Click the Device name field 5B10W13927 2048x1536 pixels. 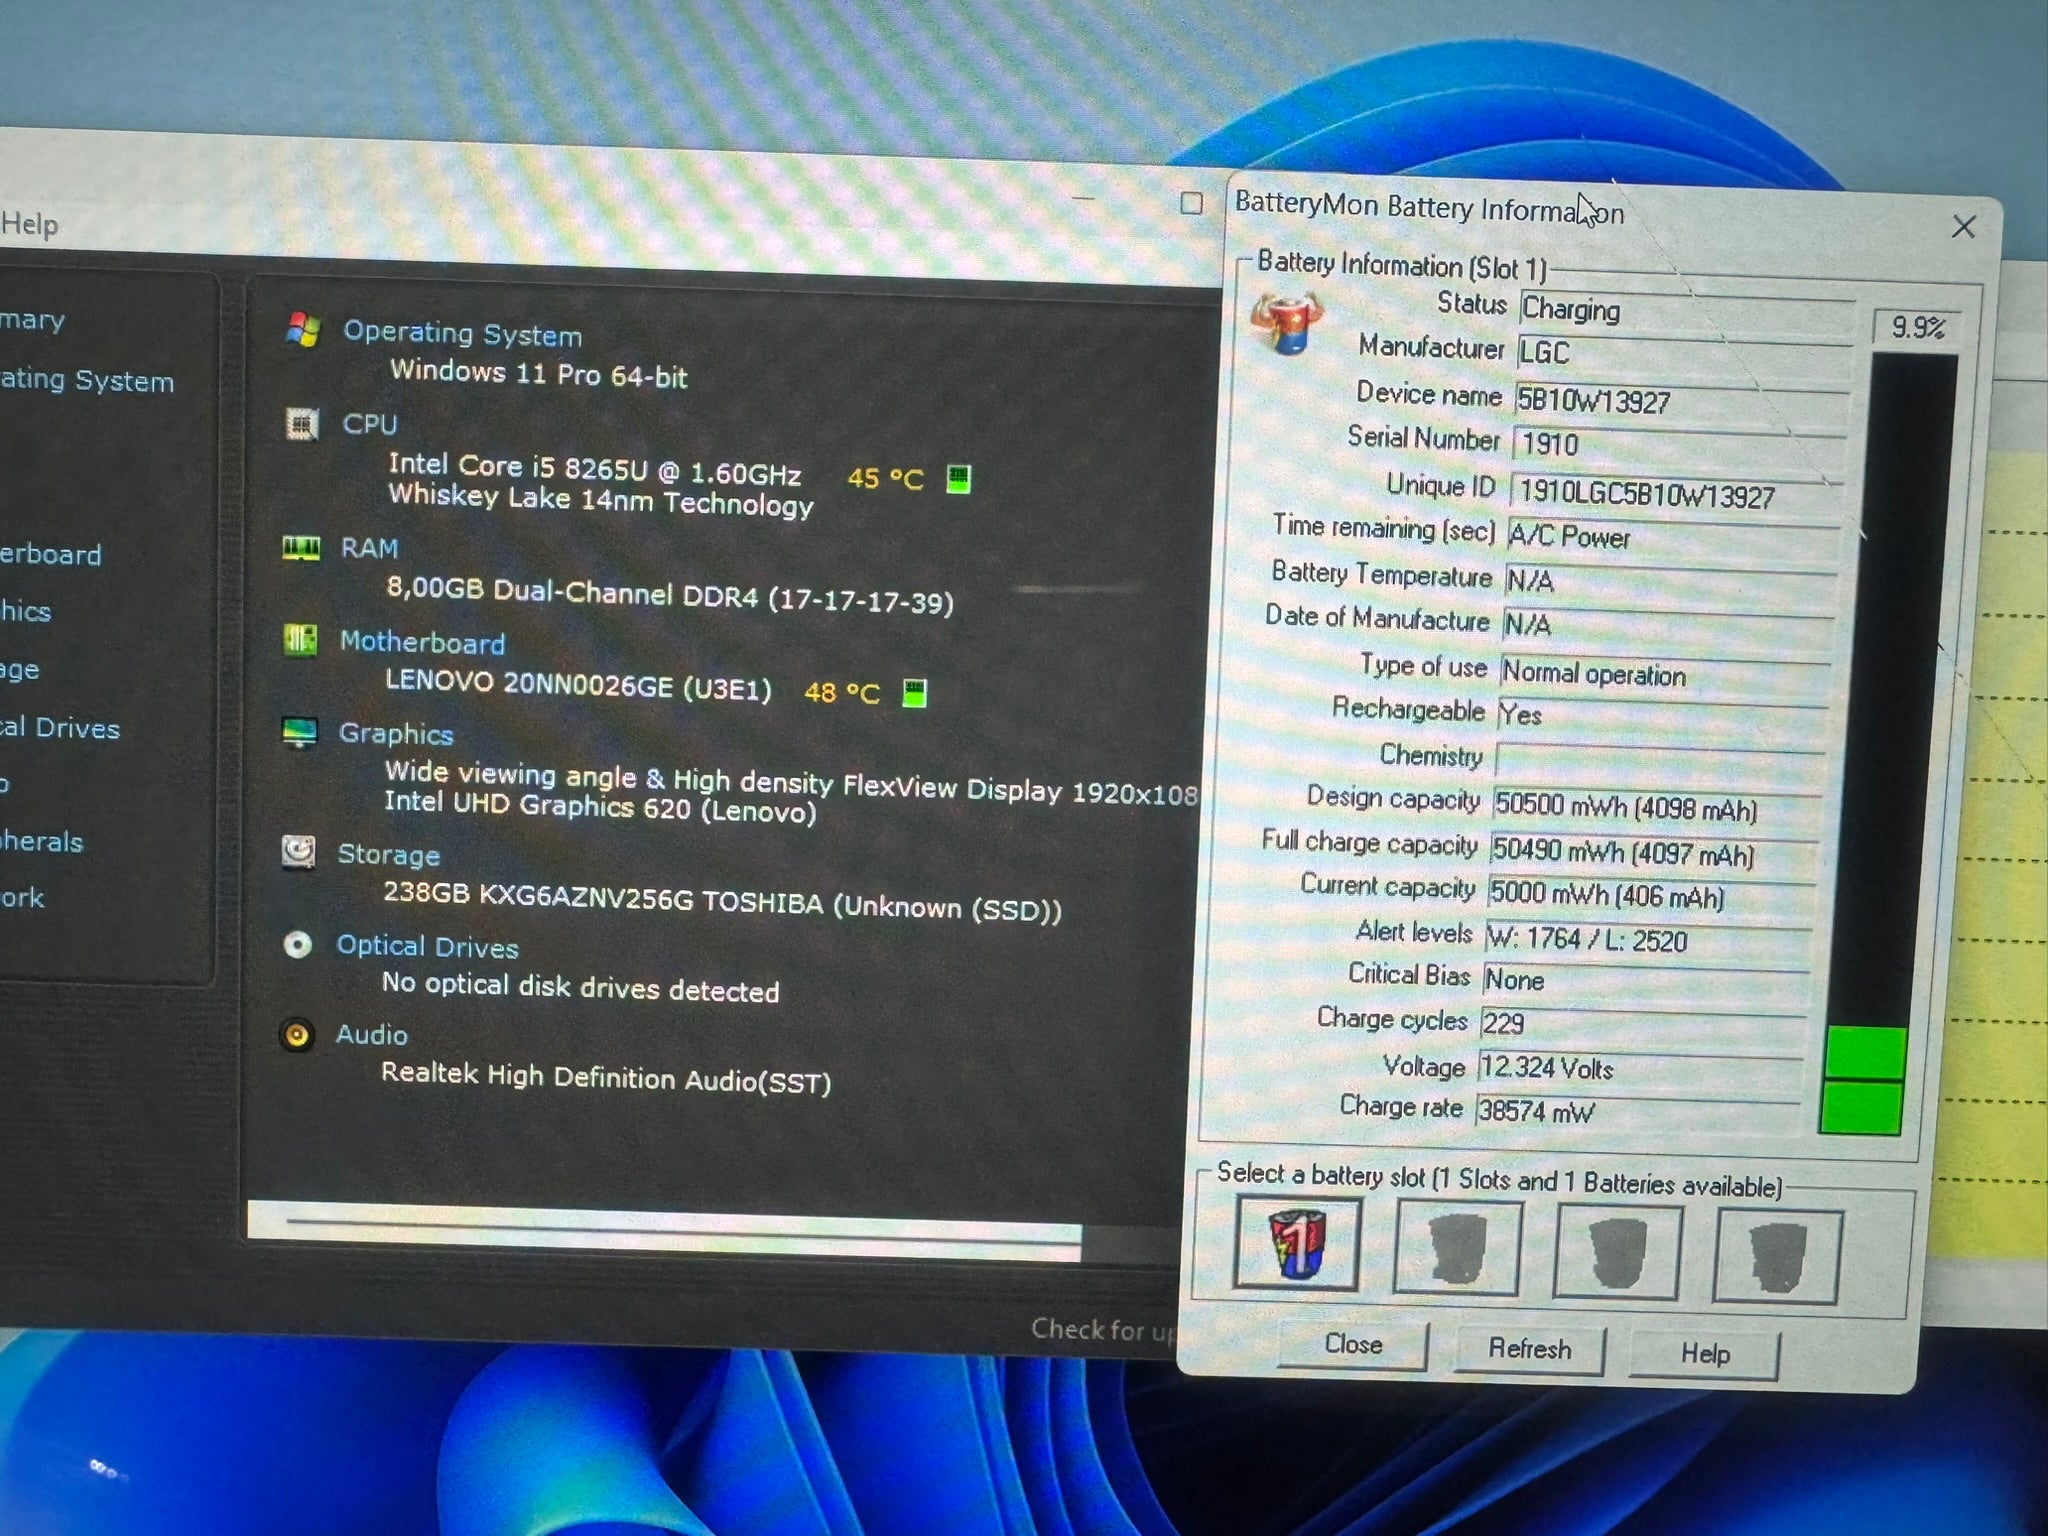1681,401
